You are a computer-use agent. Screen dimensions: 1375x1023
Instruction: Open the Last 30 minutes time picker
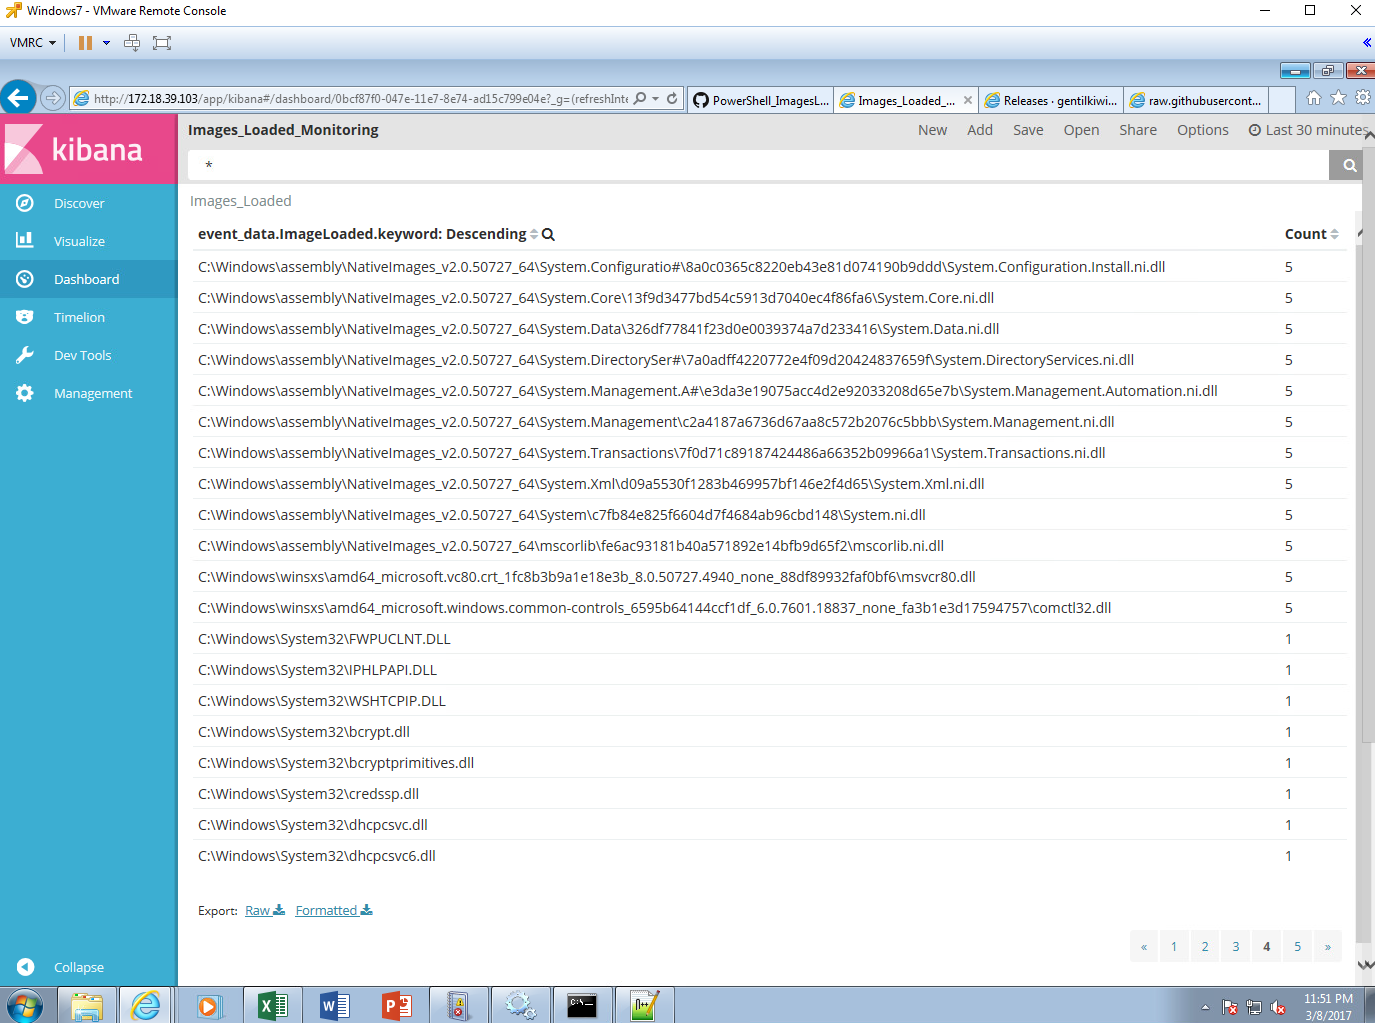pyautogui.click(x=1307, y=130)
